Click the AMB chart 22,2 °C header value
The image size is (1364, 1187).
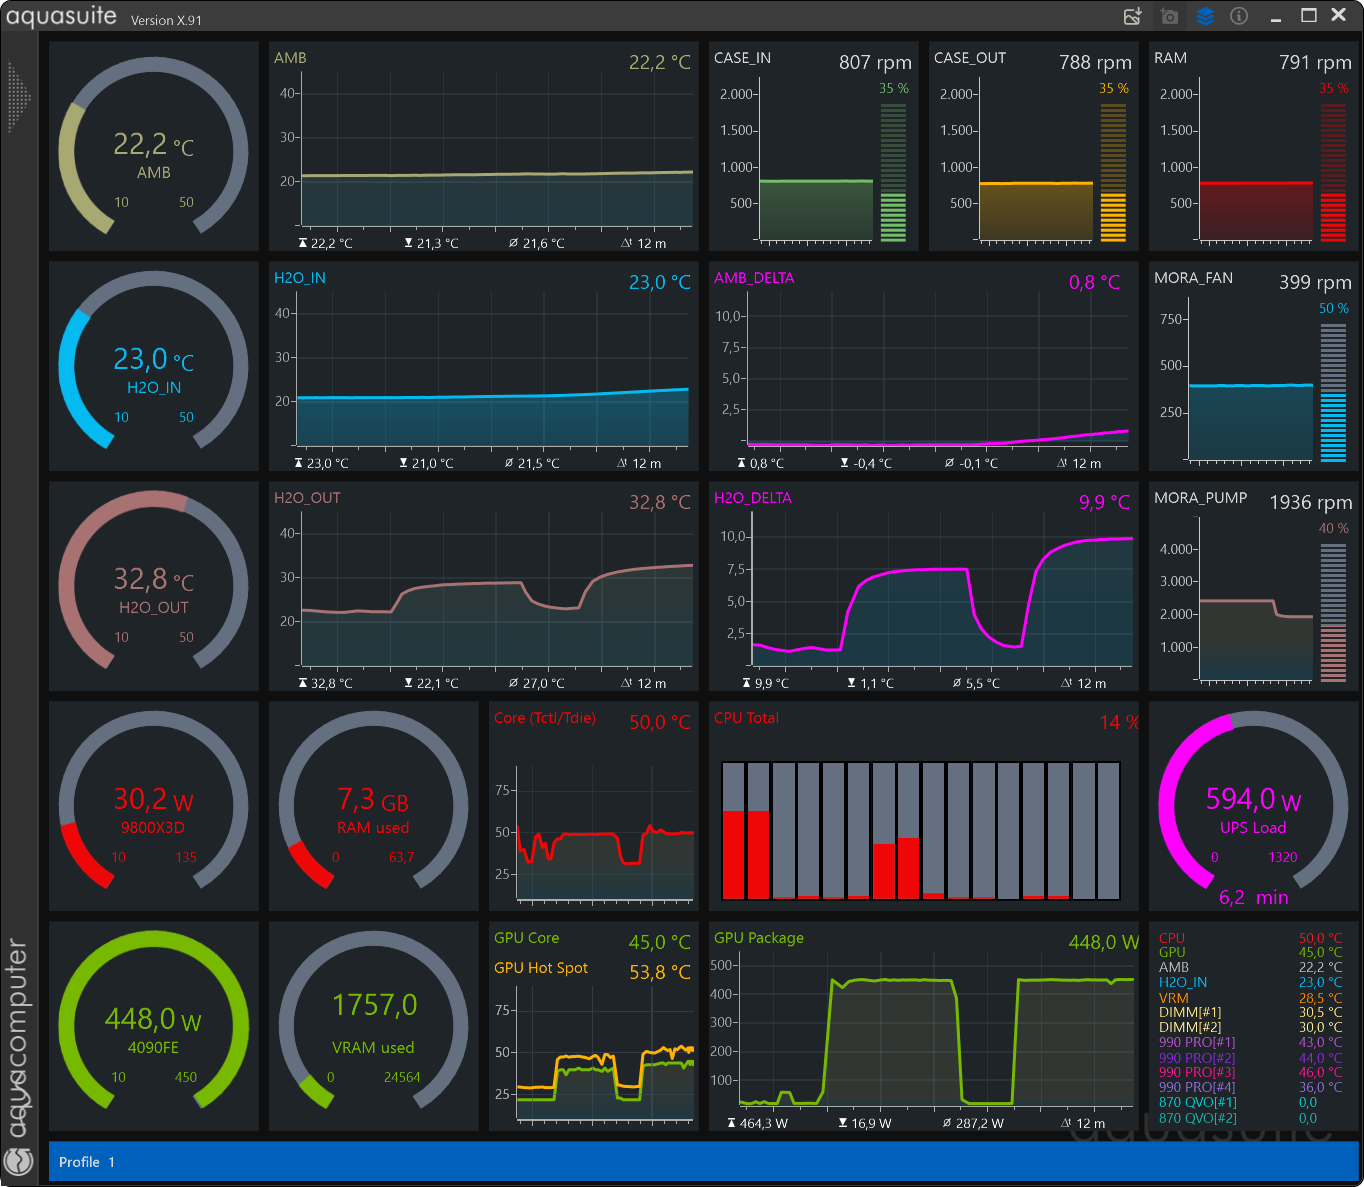659,62
